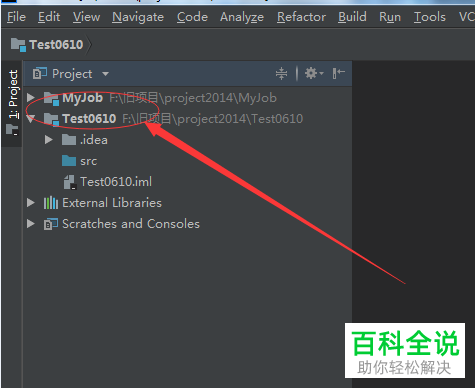
Task: Click the Scratches and Consoles icon
Action: click(x=51, y=224)
